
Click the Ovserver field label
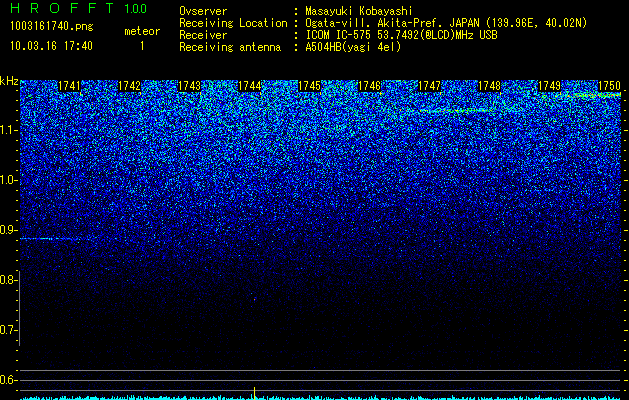[x=203, y=11]
